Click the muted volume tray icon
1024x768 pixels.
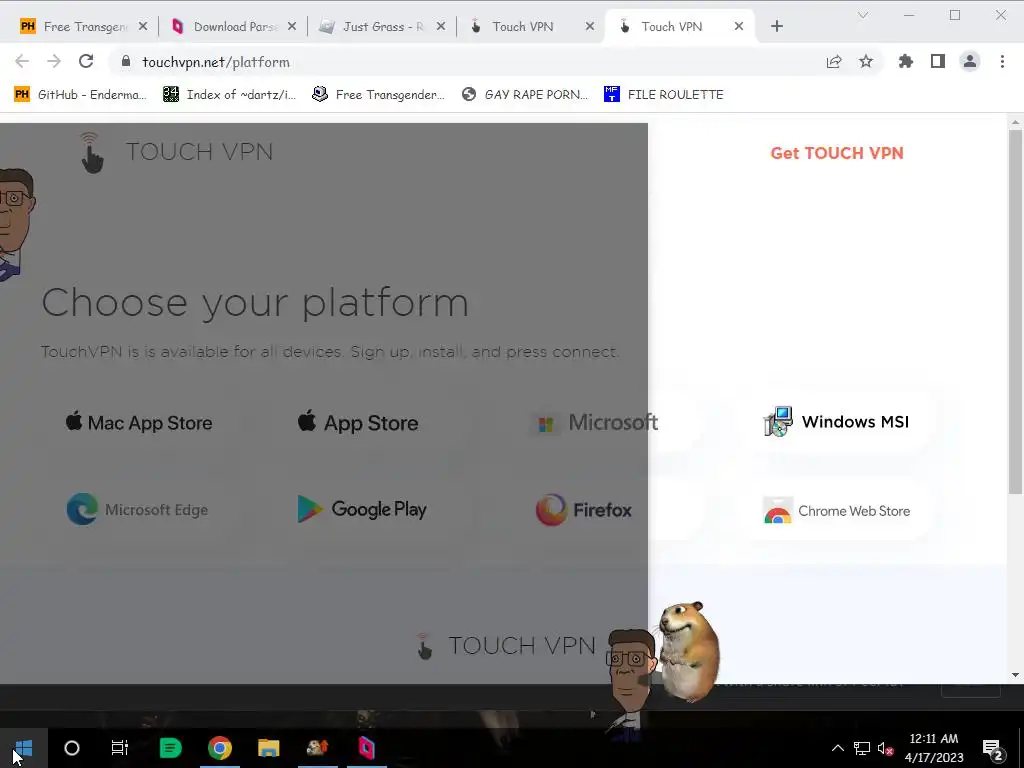[x=886, y=748]
